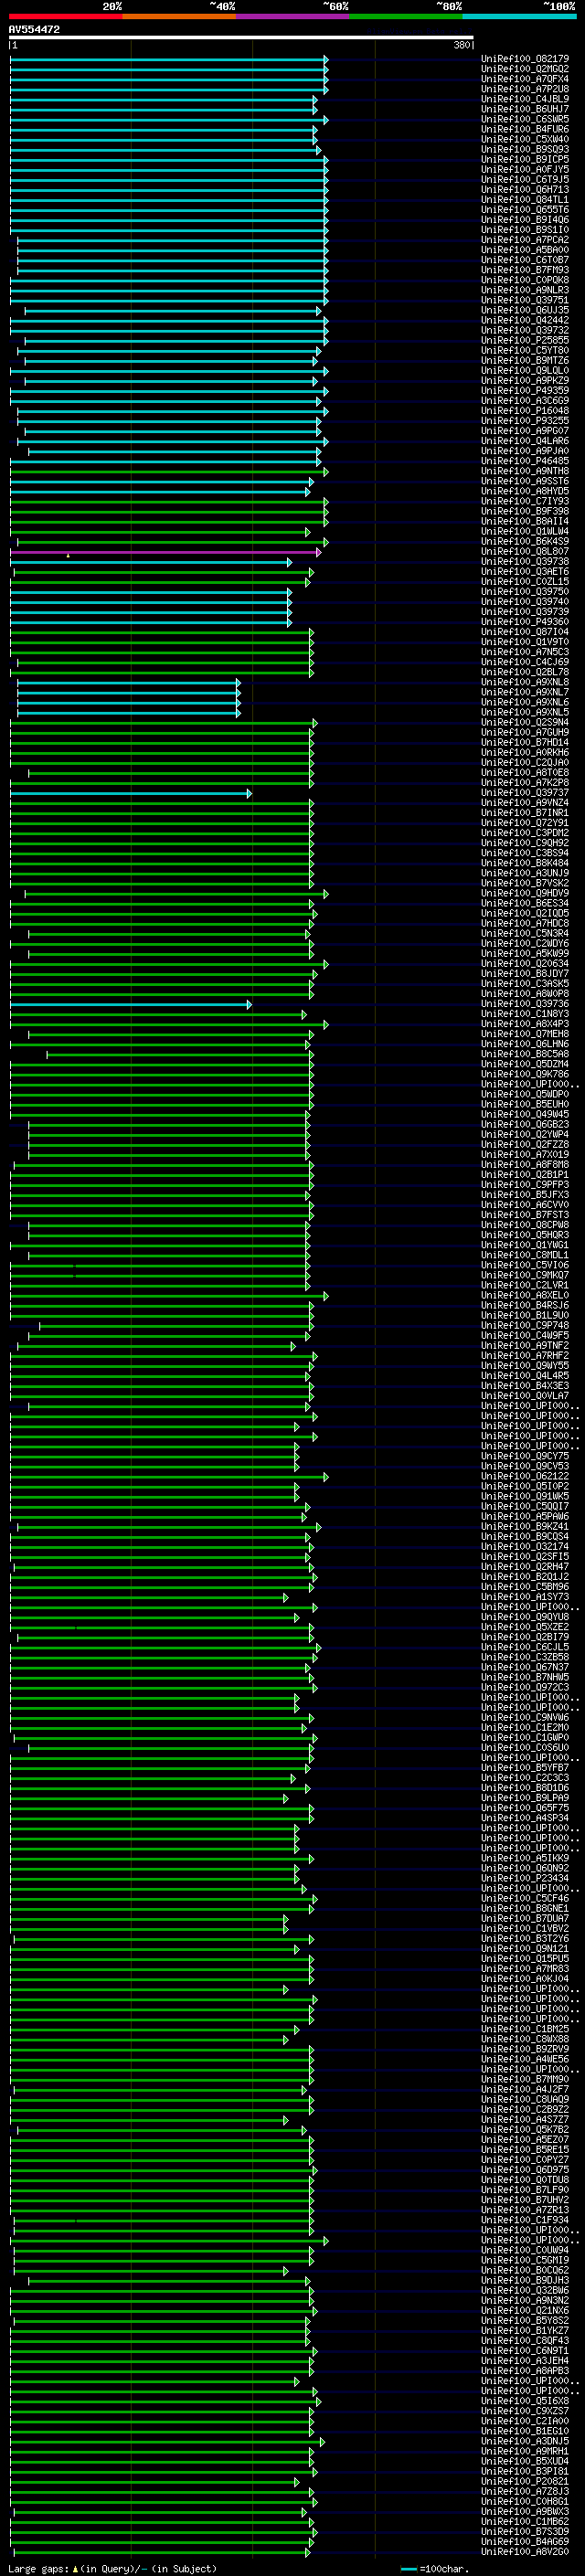Viewport: 585px width, 2576px height.
Task: Open hit UniRef100_C4JBL9
Action: click(525, 99)
